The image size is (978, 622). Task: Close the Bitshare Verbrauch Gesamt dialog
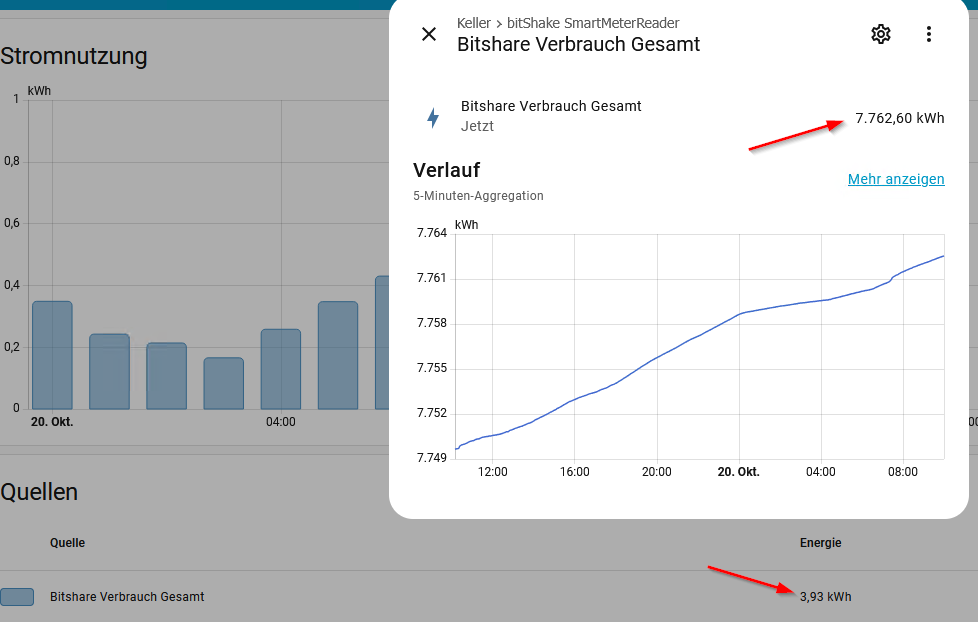[x=429, y=34]
